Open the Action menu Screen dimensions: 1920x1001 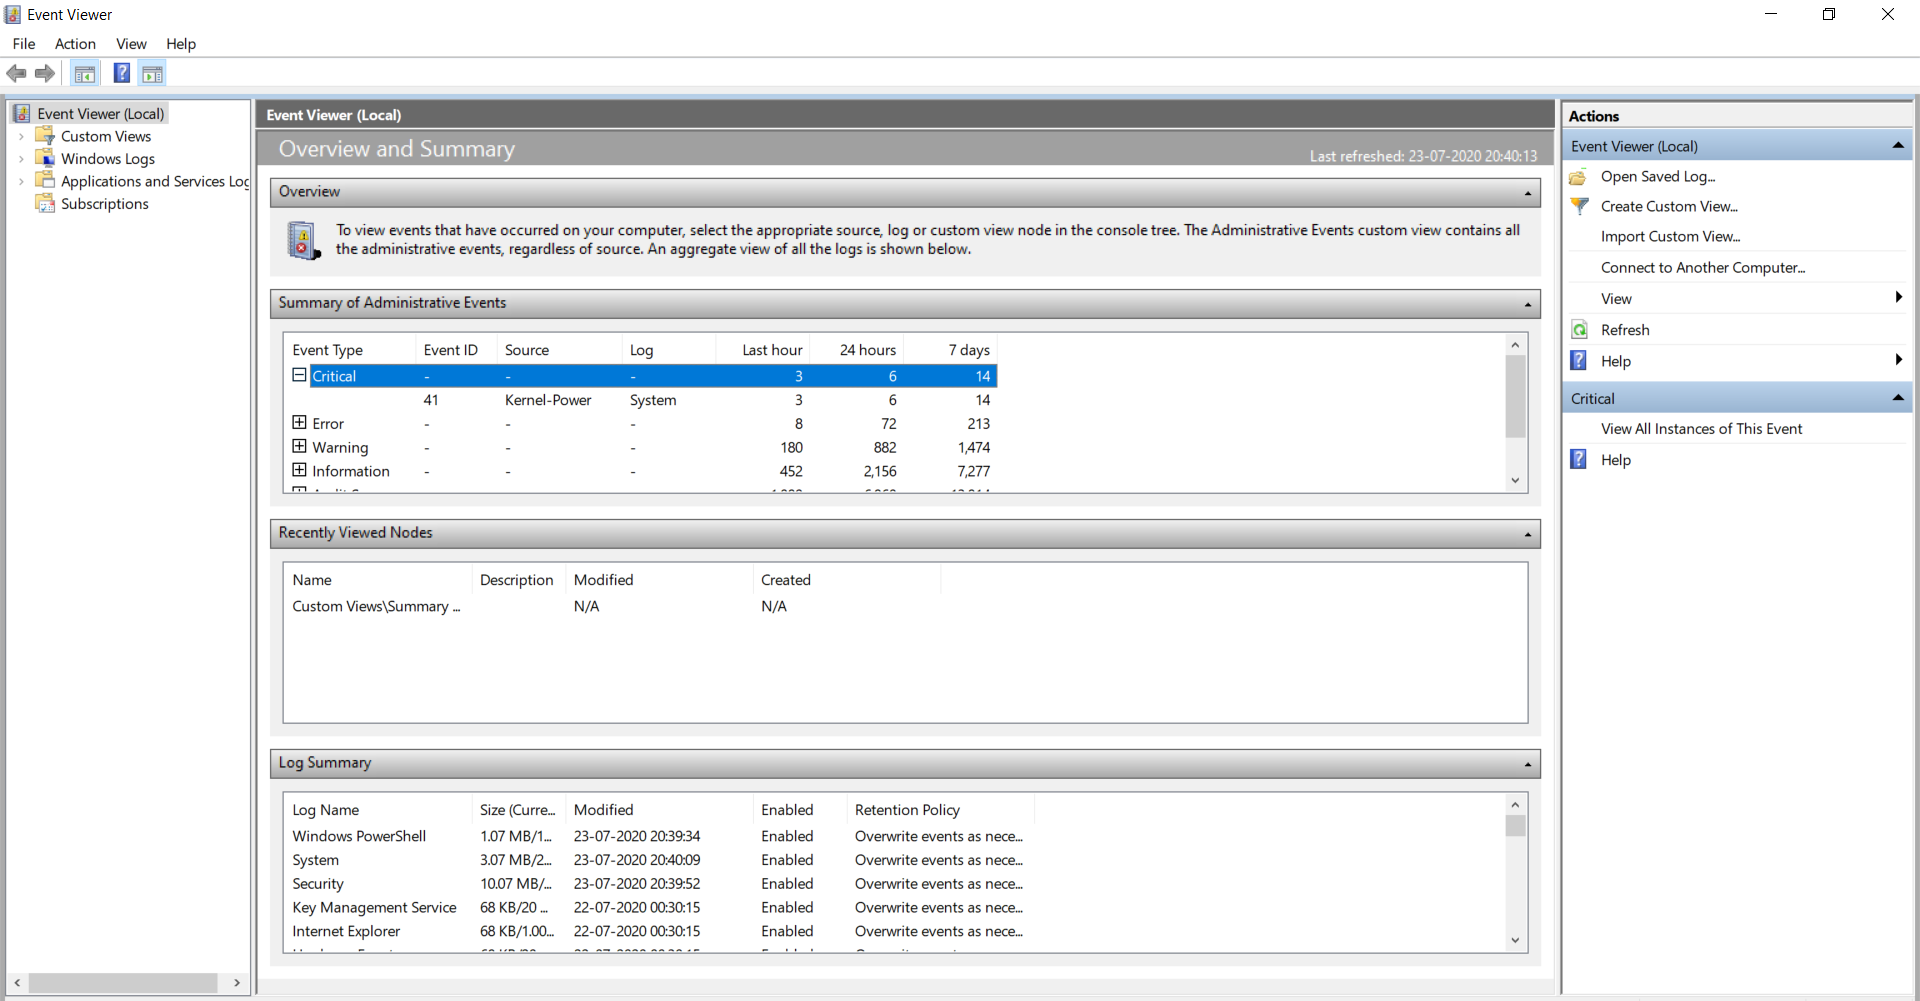click(x=75, y=44)
